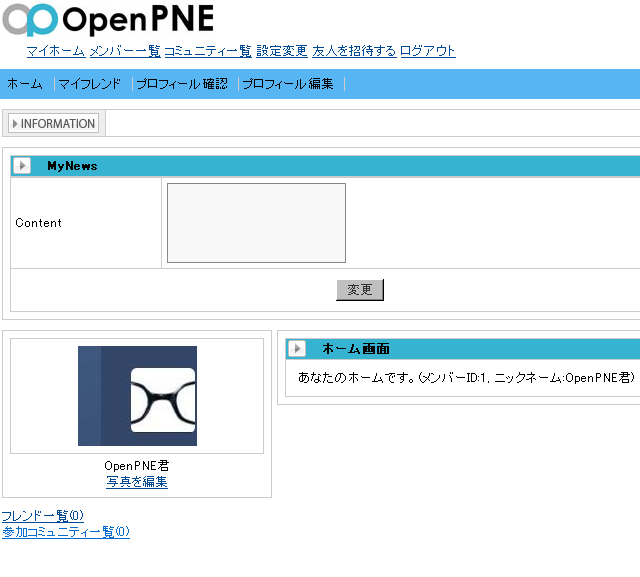Click 友人を招待する invite link
Viewport: 640px width, 577px height.
pos(353,51)
